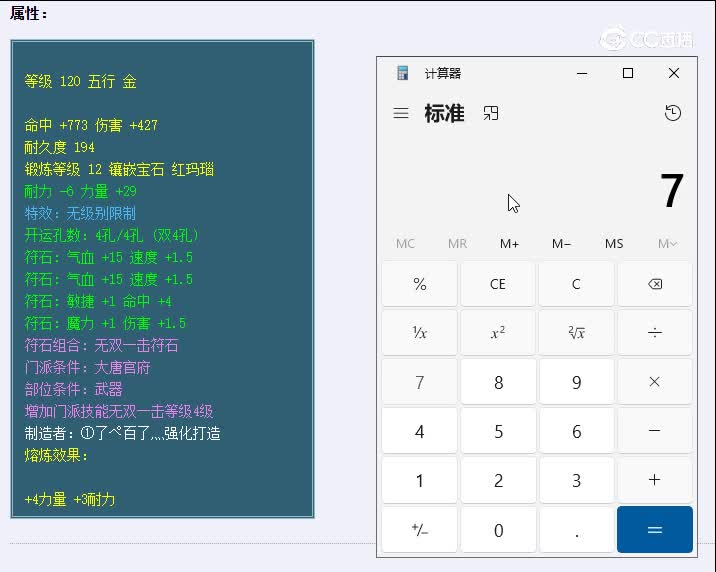The image size is (716, 572).
Task: Click digit 7 on the keypad
Action: click(x=420, y=382)
